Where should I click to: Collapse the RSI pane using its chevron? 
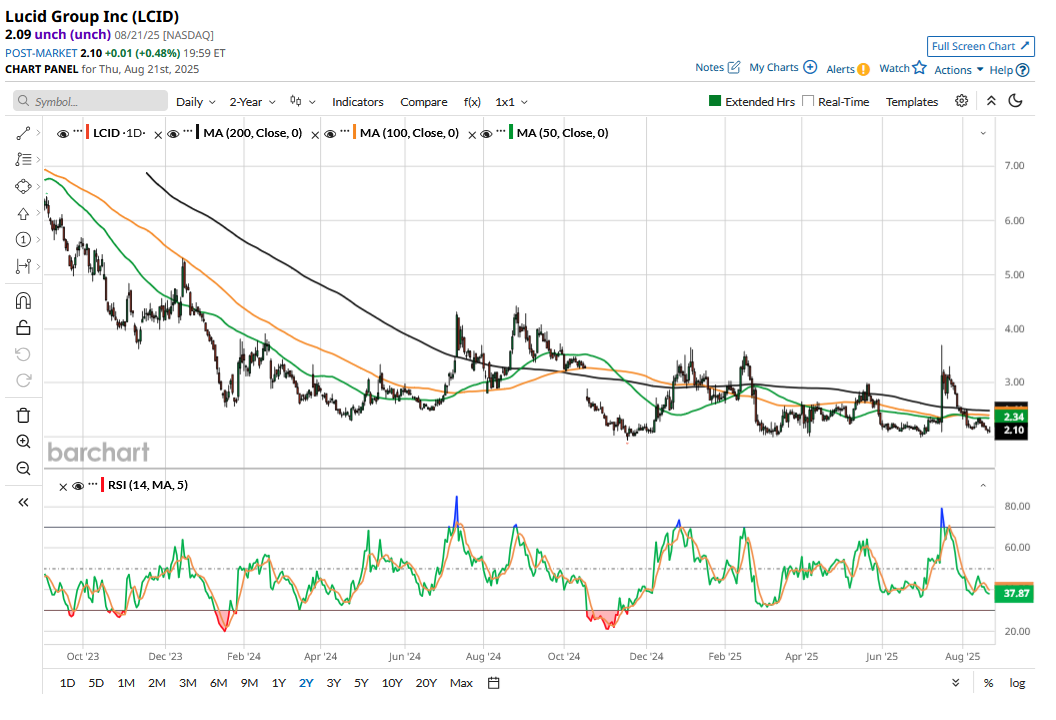pos(983,486)
